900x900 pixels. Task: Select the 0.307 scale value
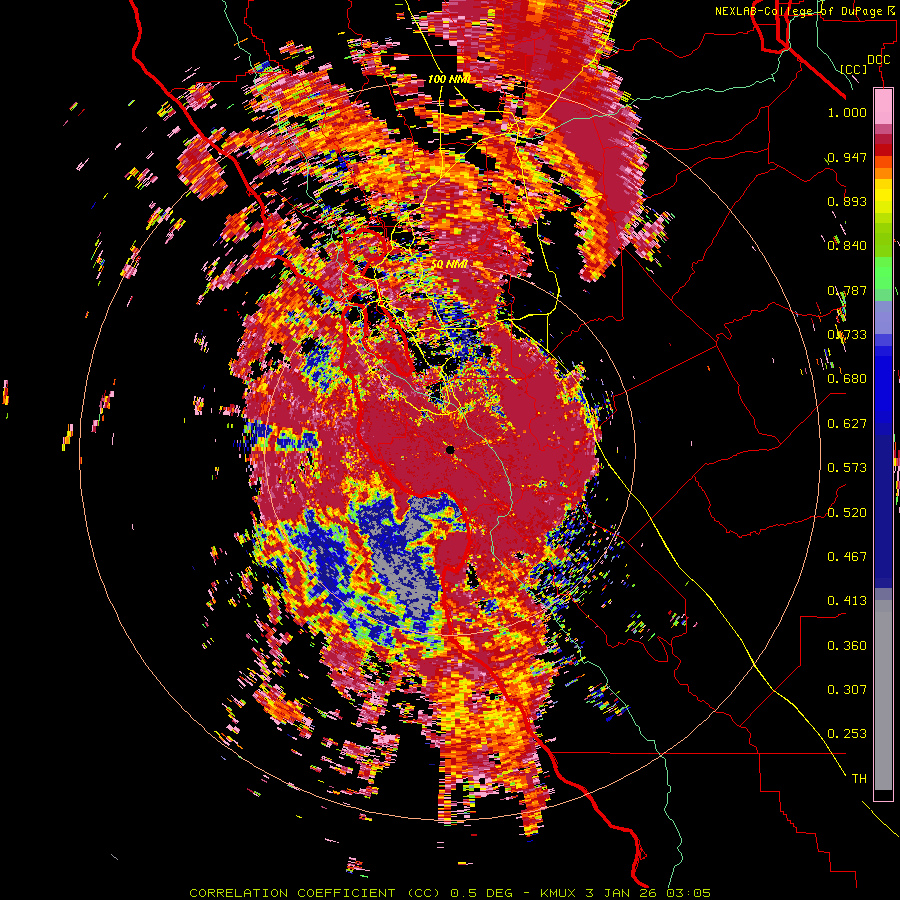click(x=847, y=690)
